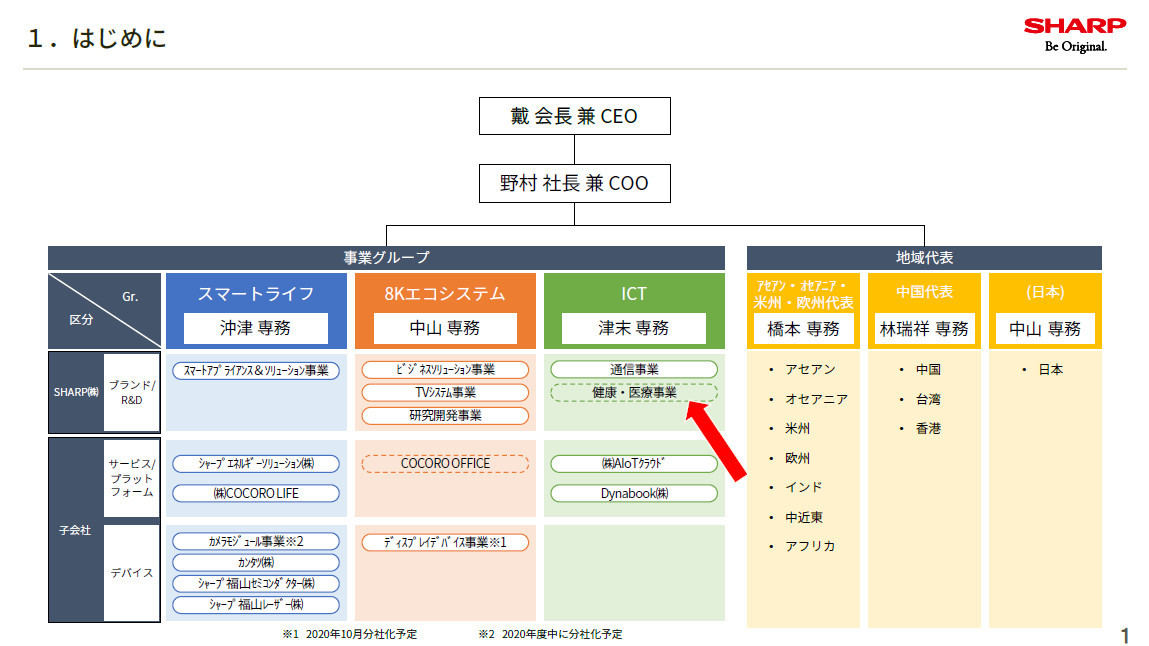Click the "㈱AIoTクラウド" pill
1149x646 pixels.
pyautogui.click(x=634, y=464)
